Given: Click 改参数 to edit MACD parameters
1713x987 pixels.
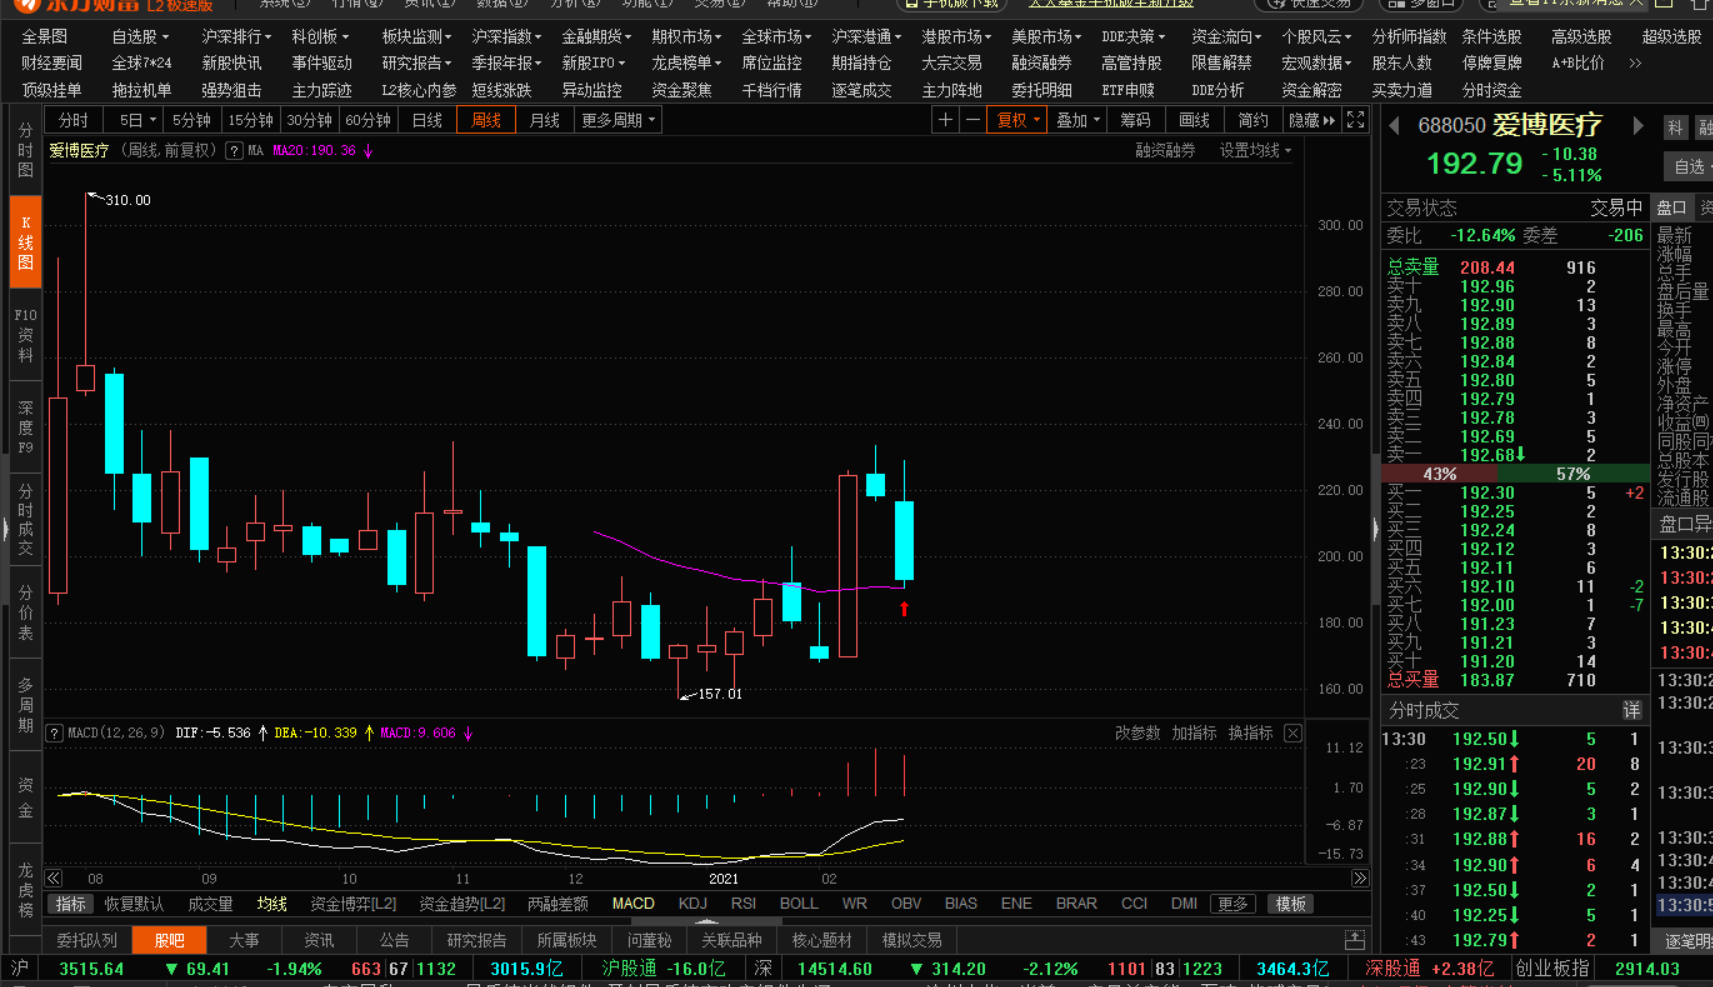Looking at the screenshot, I should click(1138, 733).
